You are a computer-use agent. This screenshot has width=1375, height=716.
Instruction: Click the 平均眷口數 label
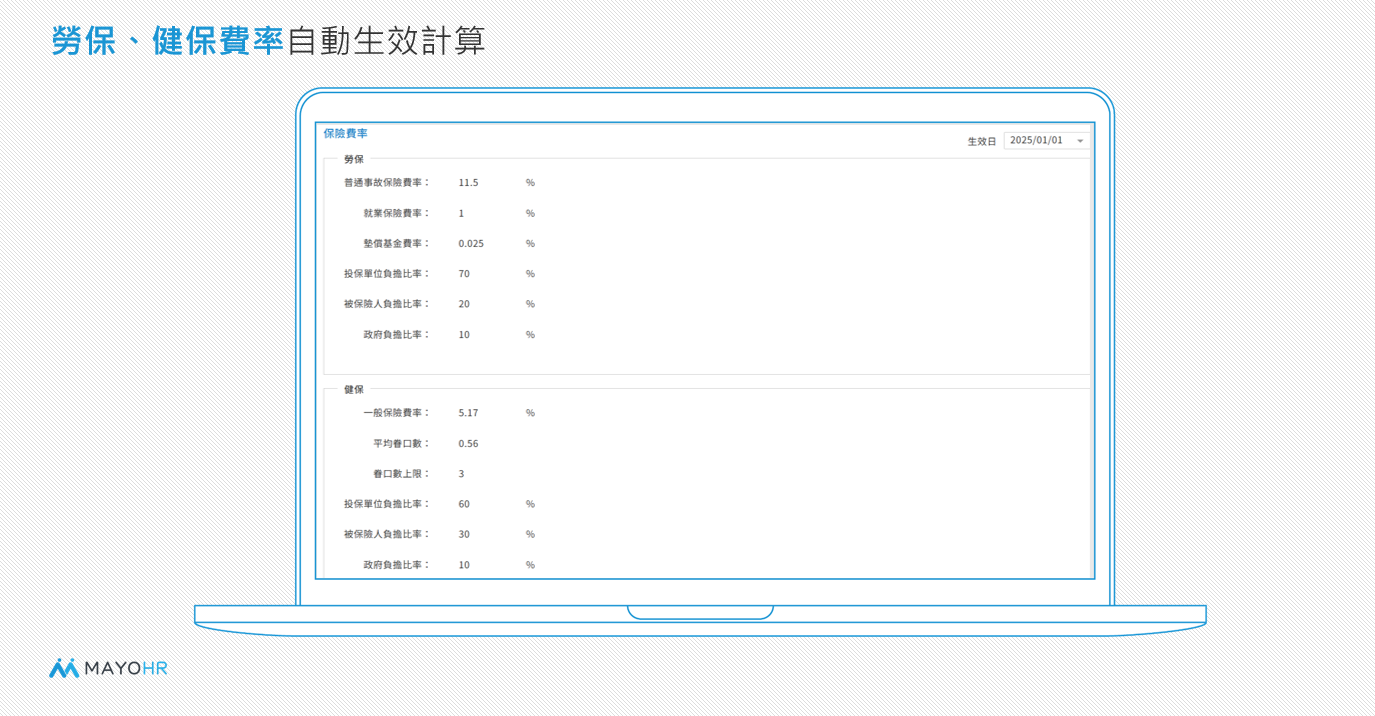pyautogui.click(x=401, y=444)
